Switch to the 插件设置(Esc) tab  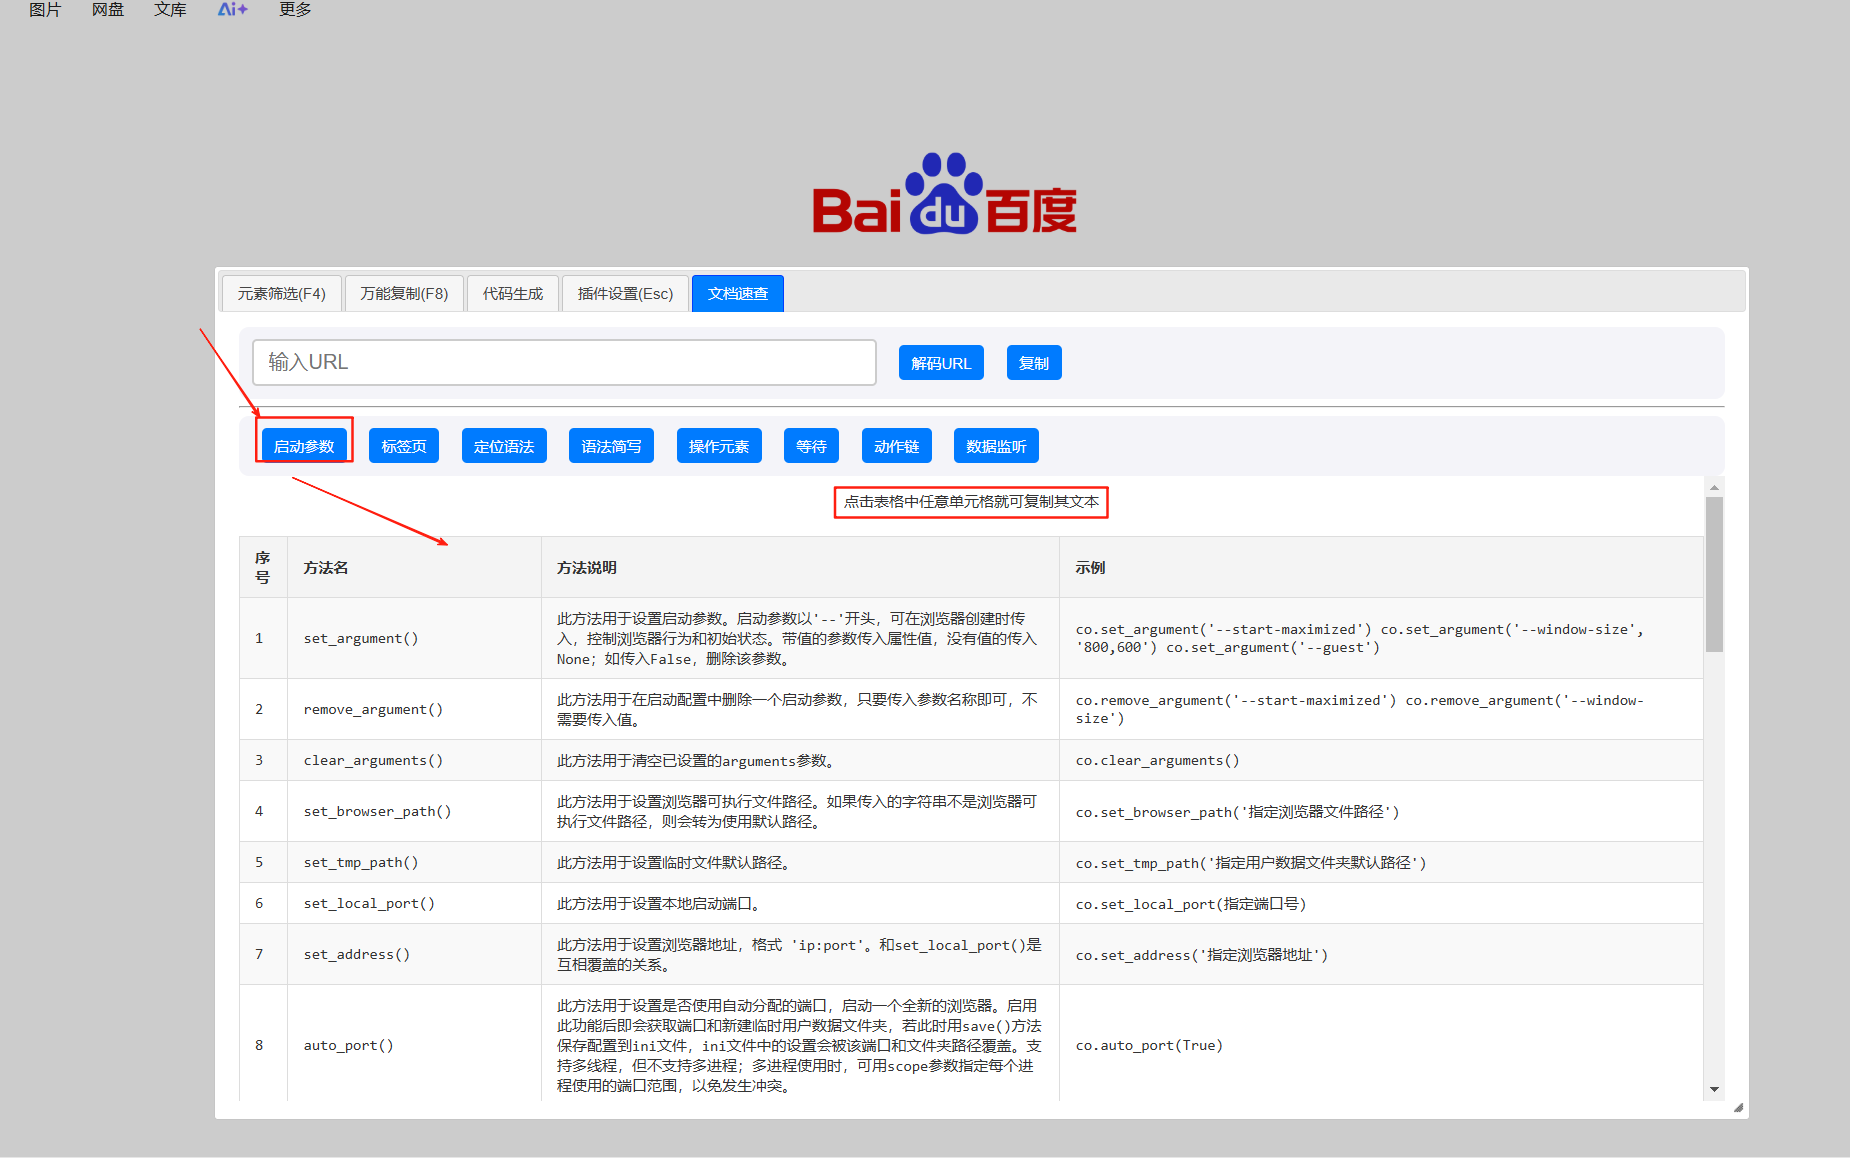(626, 294)
